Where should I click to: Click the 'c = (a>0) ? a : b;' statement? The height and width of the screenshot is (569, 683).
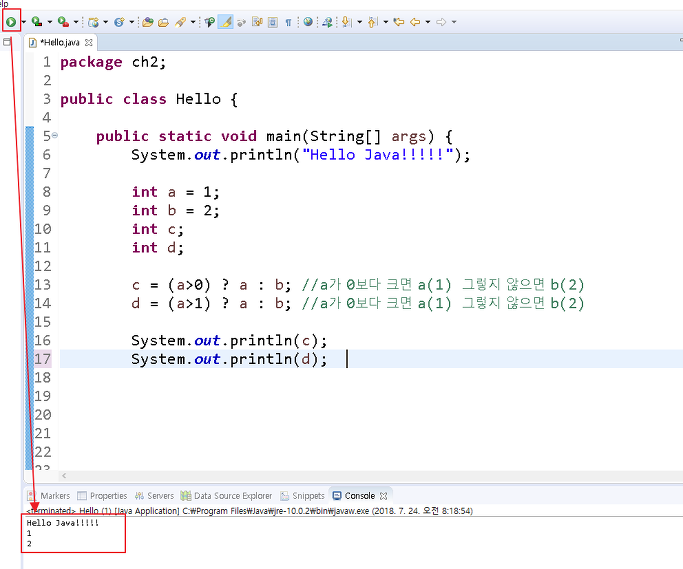click(211, 285)
